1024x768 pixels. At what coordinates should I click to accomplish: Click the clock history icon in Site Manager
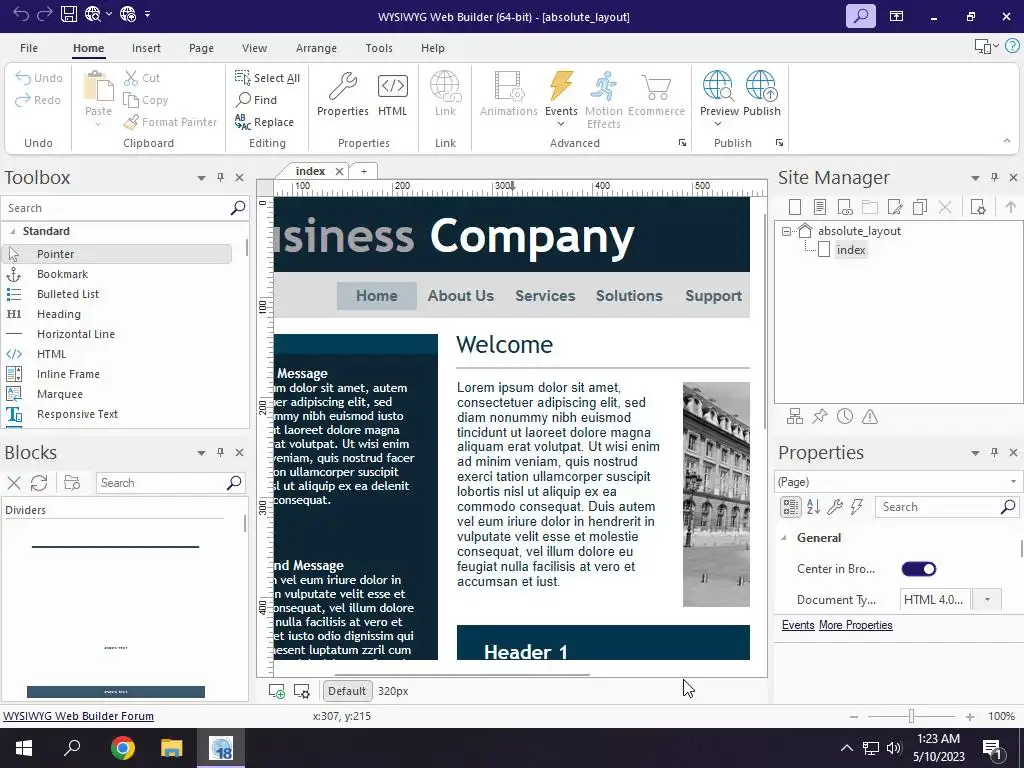(x=845, y=417)
